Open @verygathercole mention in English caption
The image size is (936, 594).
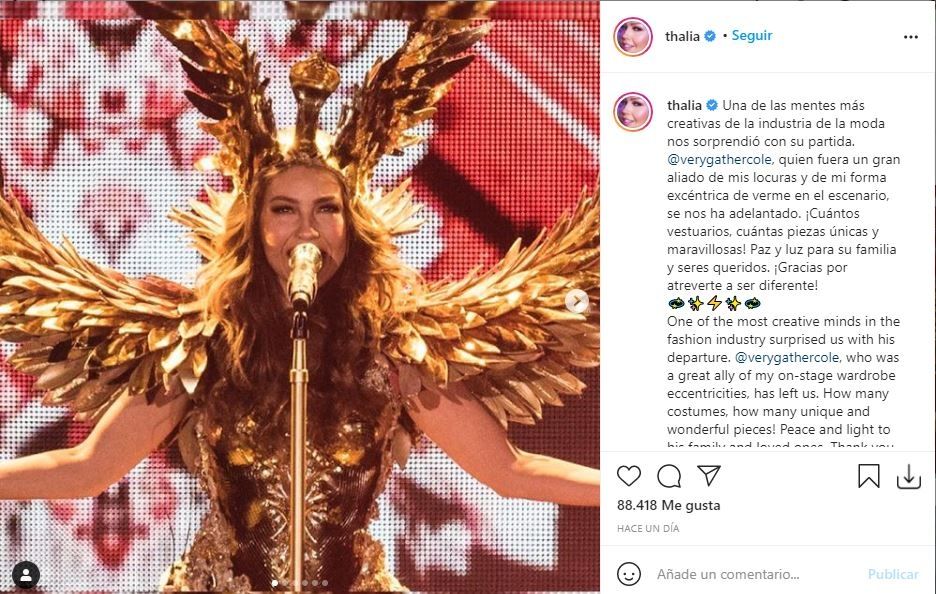click(x=787, y=358)
